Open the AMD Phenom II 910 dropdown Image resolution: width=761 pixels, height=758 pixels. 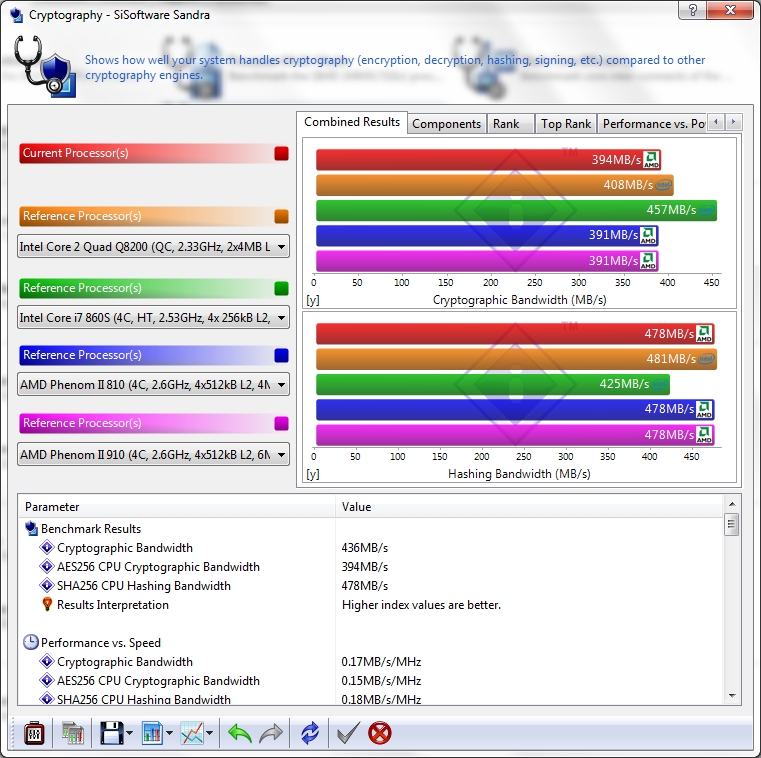(x=153, y=454)
